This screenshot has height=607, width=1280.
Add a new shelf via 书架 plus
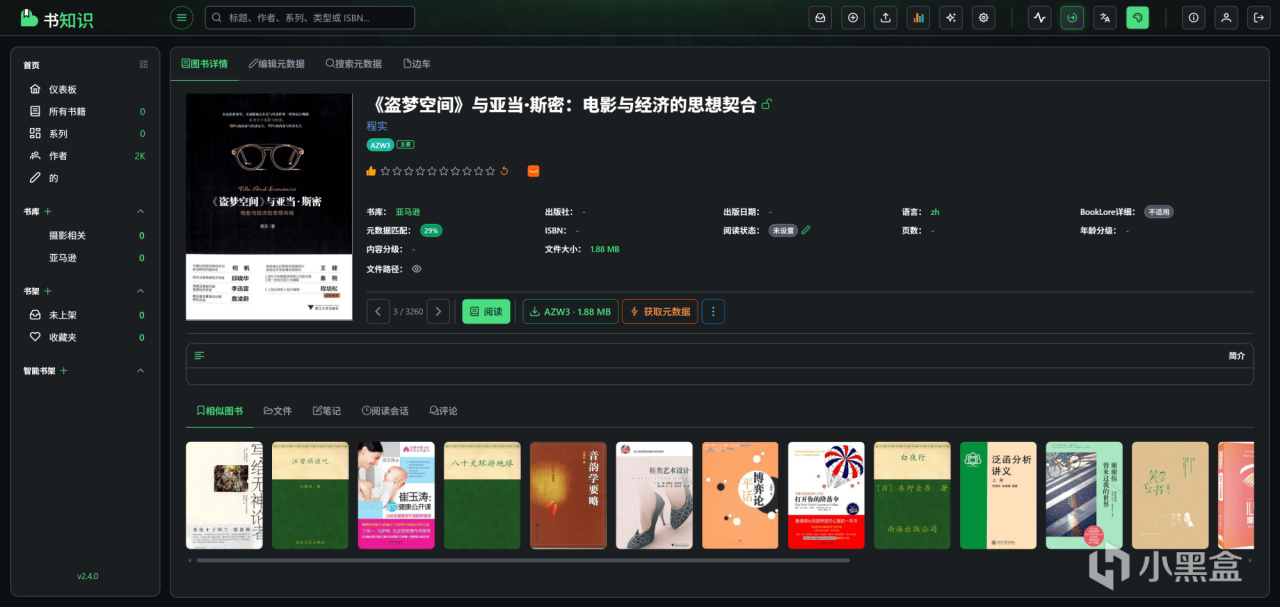(x=48, y=291)
